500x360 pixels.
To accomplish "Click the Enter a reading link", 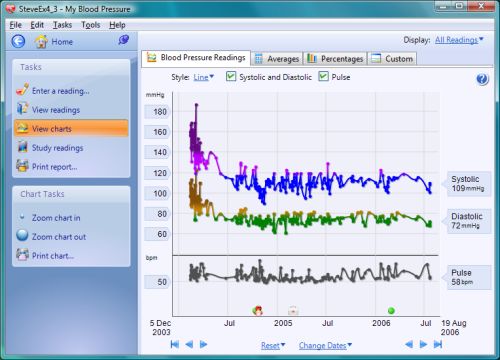I will click(61, 91).
